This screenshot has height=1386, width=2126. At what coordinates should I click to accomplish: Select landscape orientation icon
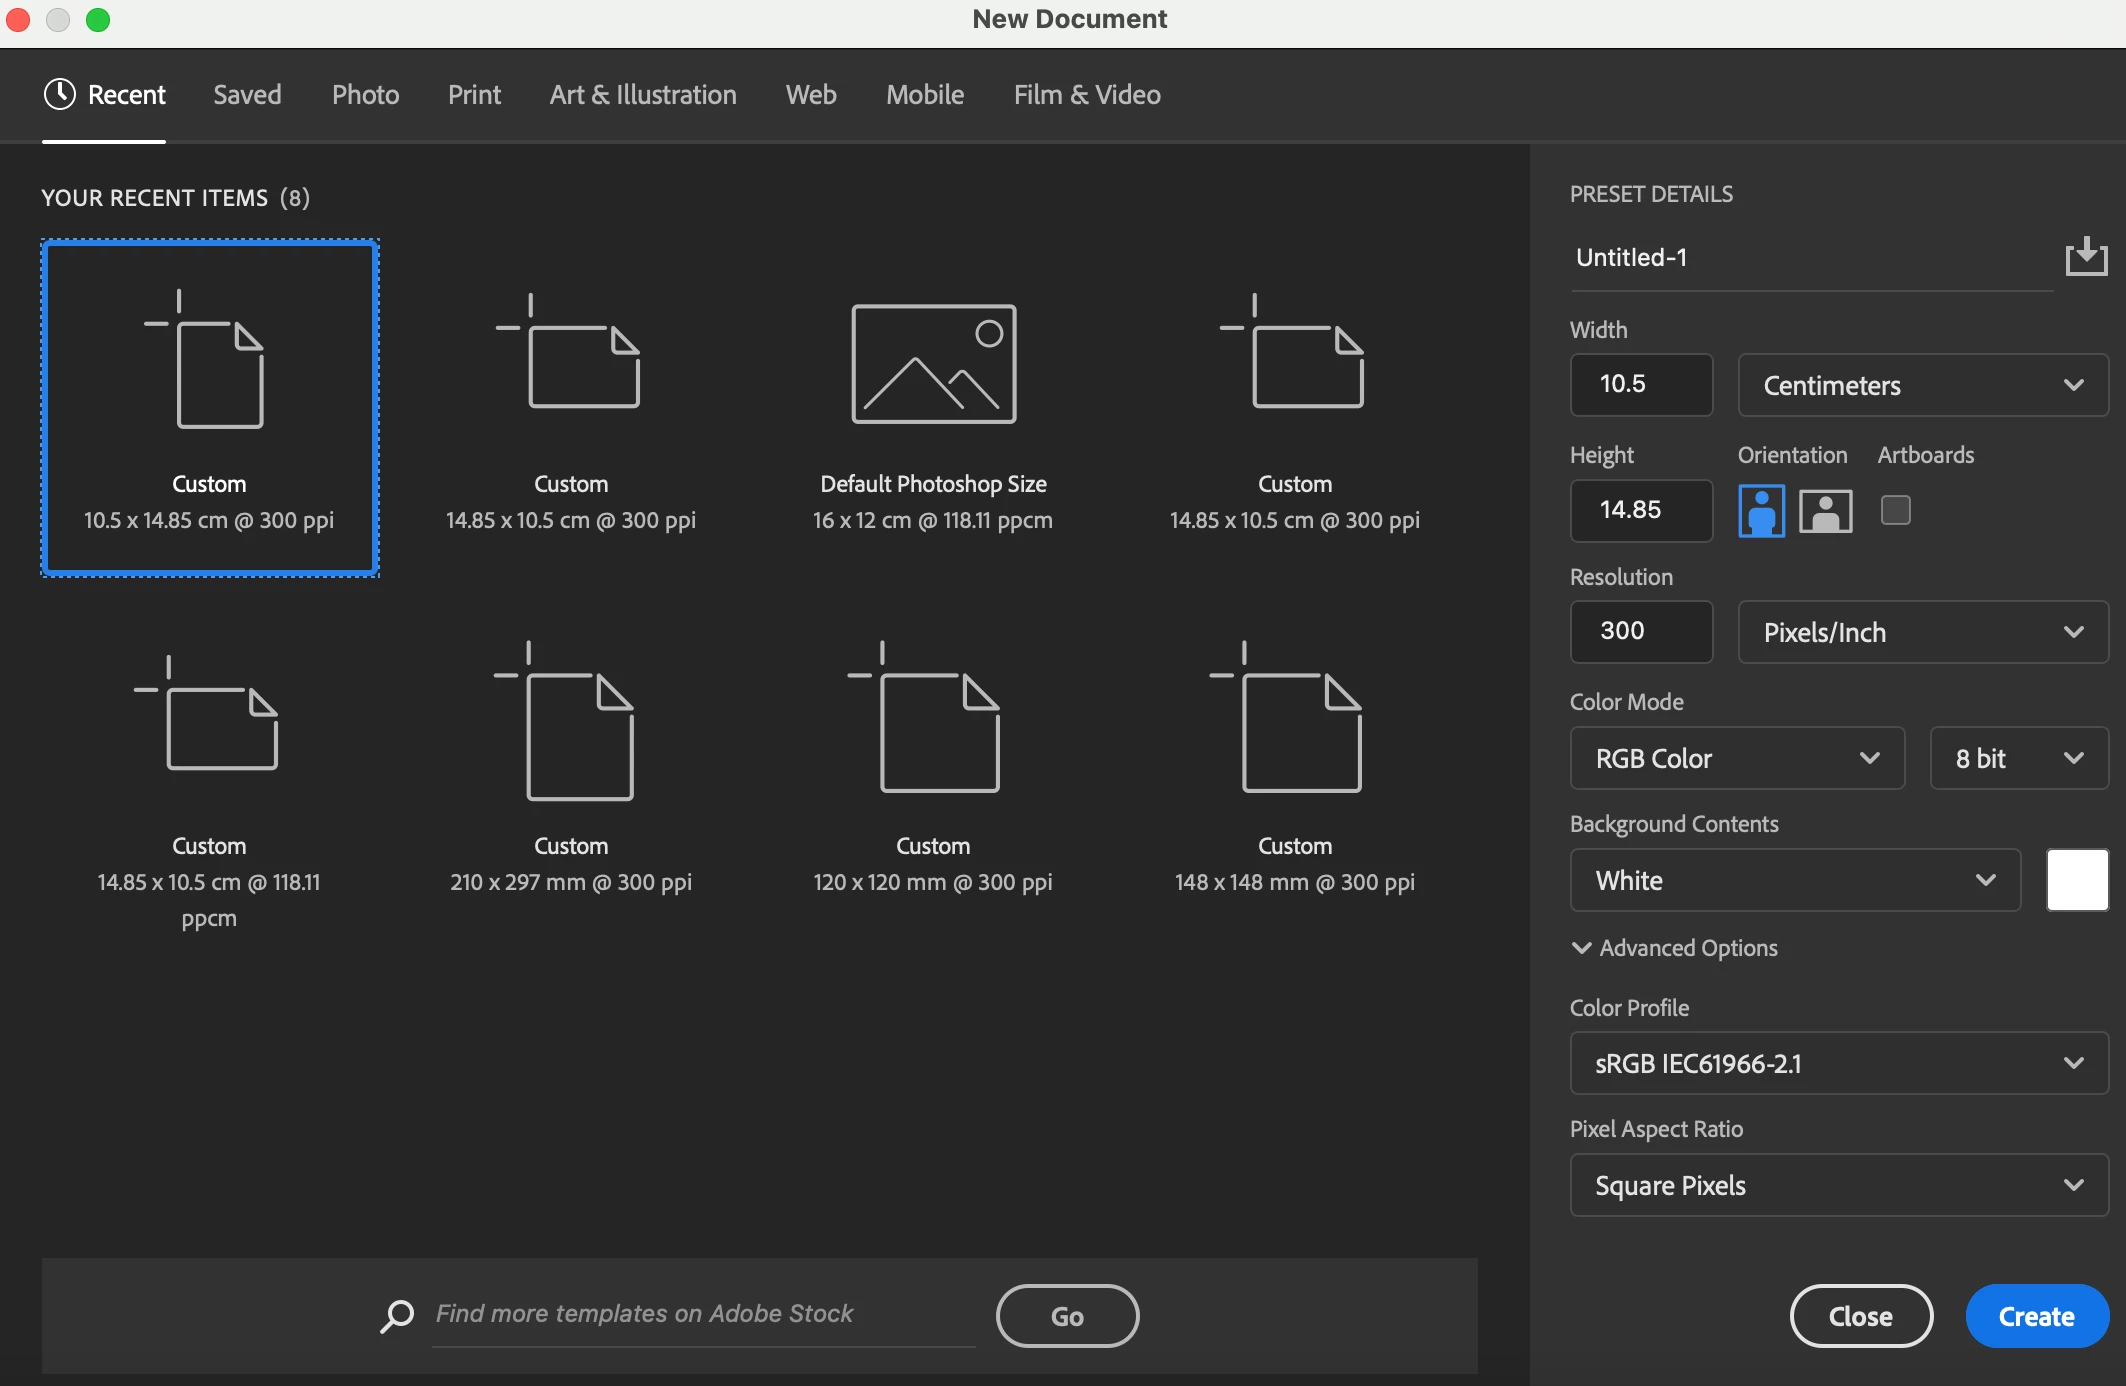click(x=1825, y=511)
